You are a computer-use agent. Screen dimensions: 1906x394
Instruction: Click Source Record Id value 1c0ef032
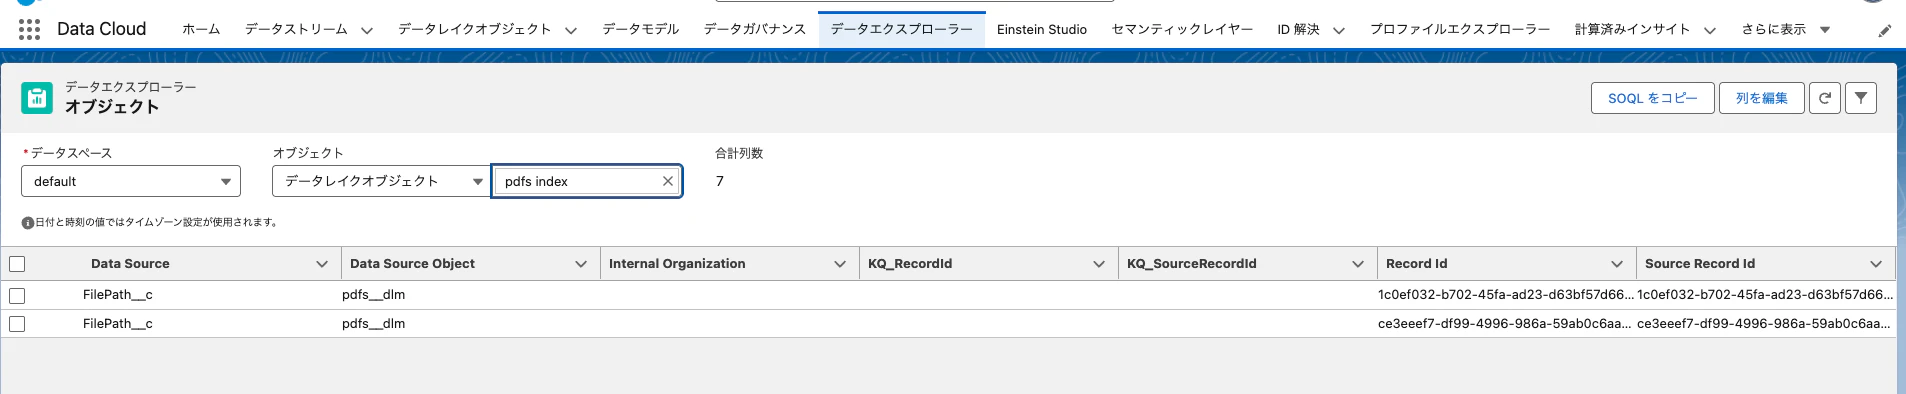[1765, 295]
